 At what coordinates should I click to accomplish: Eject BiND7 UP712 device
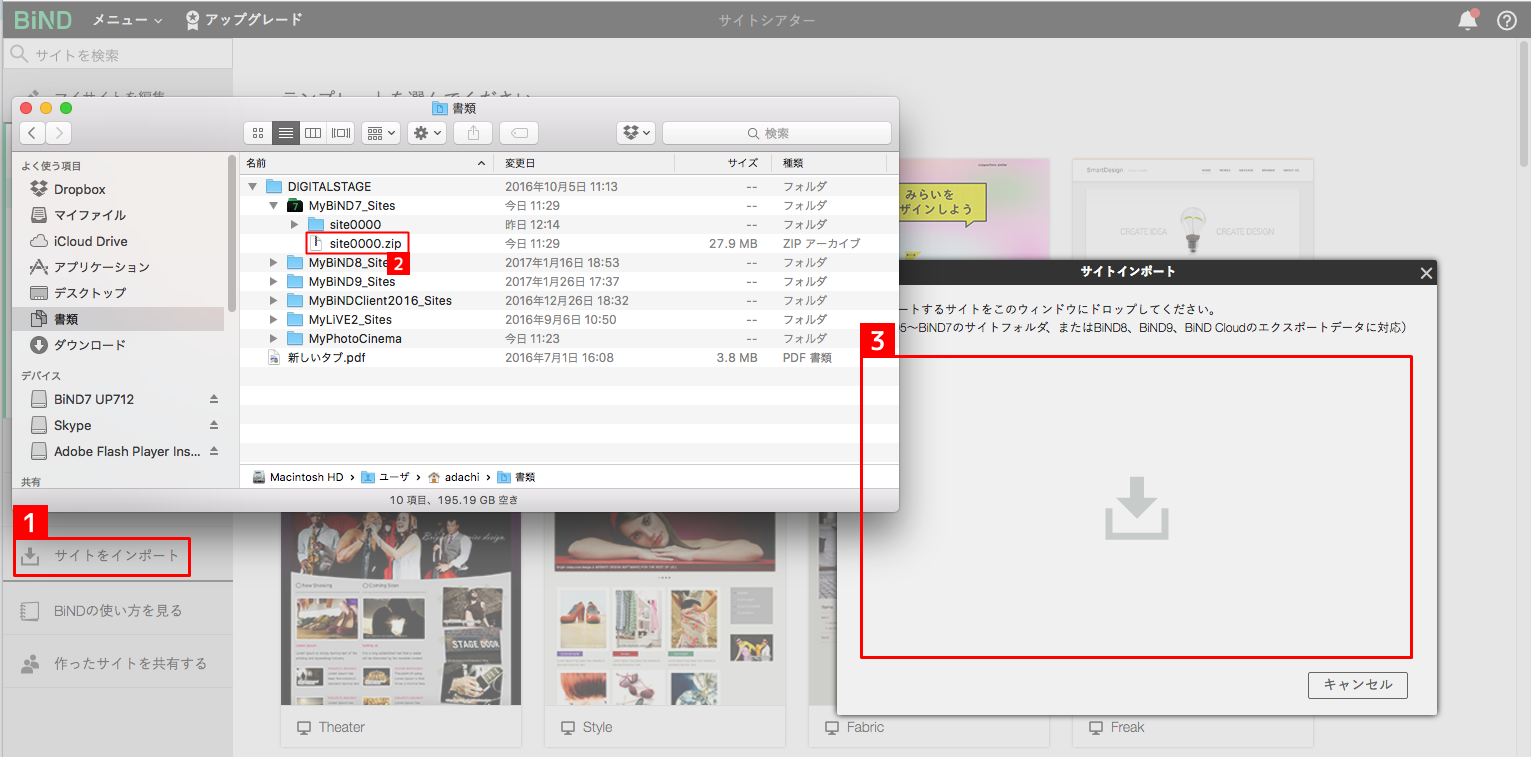point(213,399)
